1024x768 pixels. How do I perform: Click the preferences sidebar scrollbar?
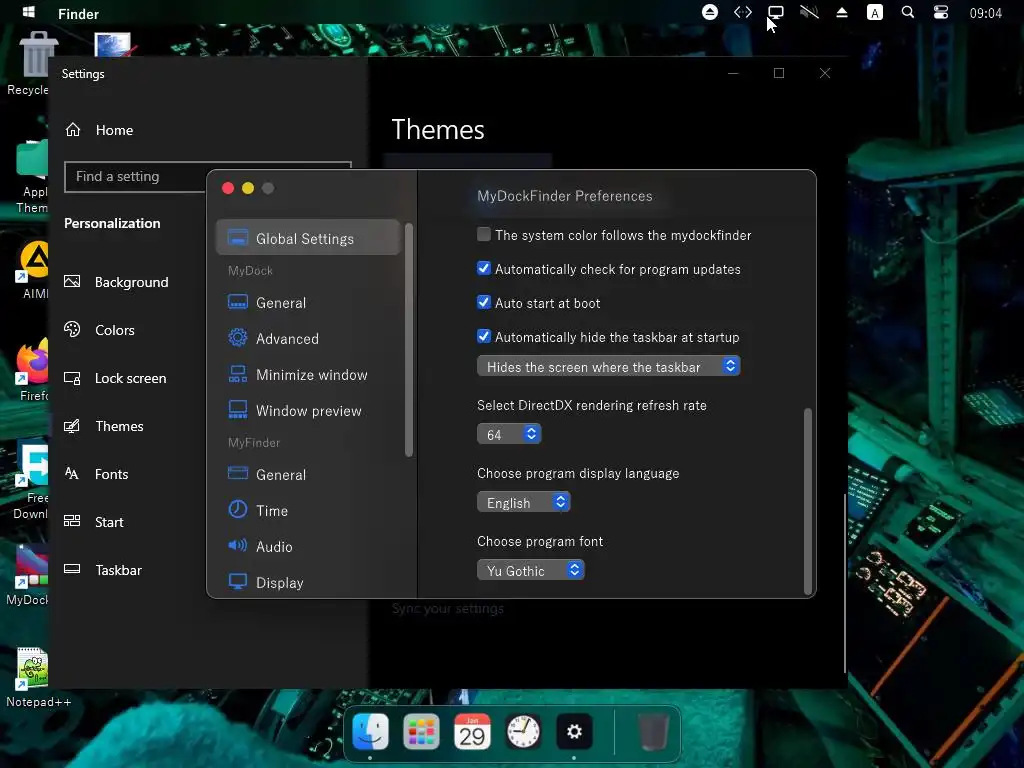click(409, 340)
